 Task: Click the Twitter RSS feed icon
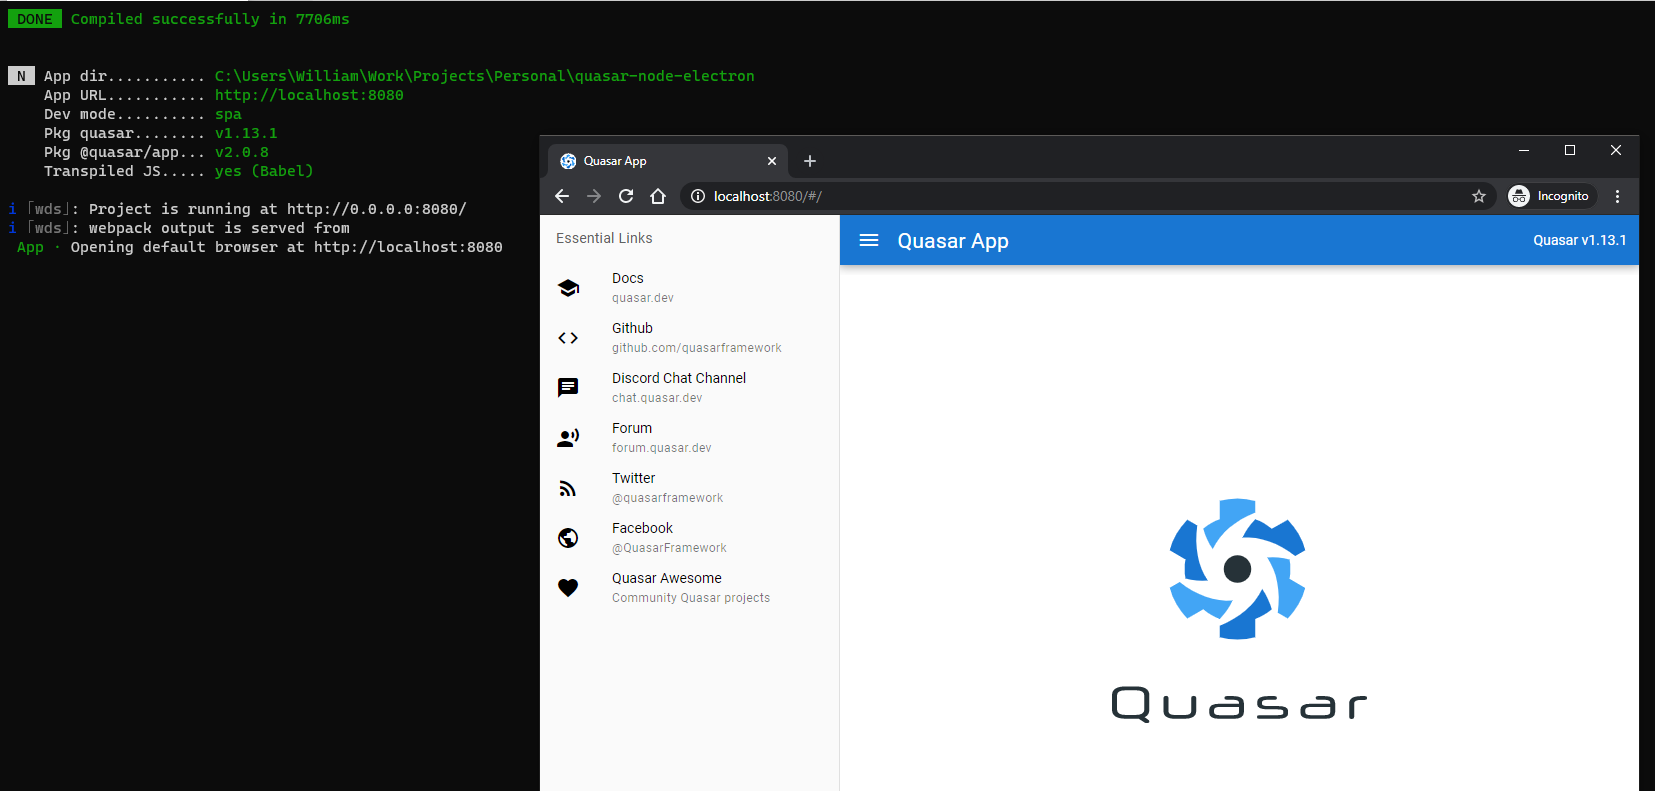click(x=568, y=488)
